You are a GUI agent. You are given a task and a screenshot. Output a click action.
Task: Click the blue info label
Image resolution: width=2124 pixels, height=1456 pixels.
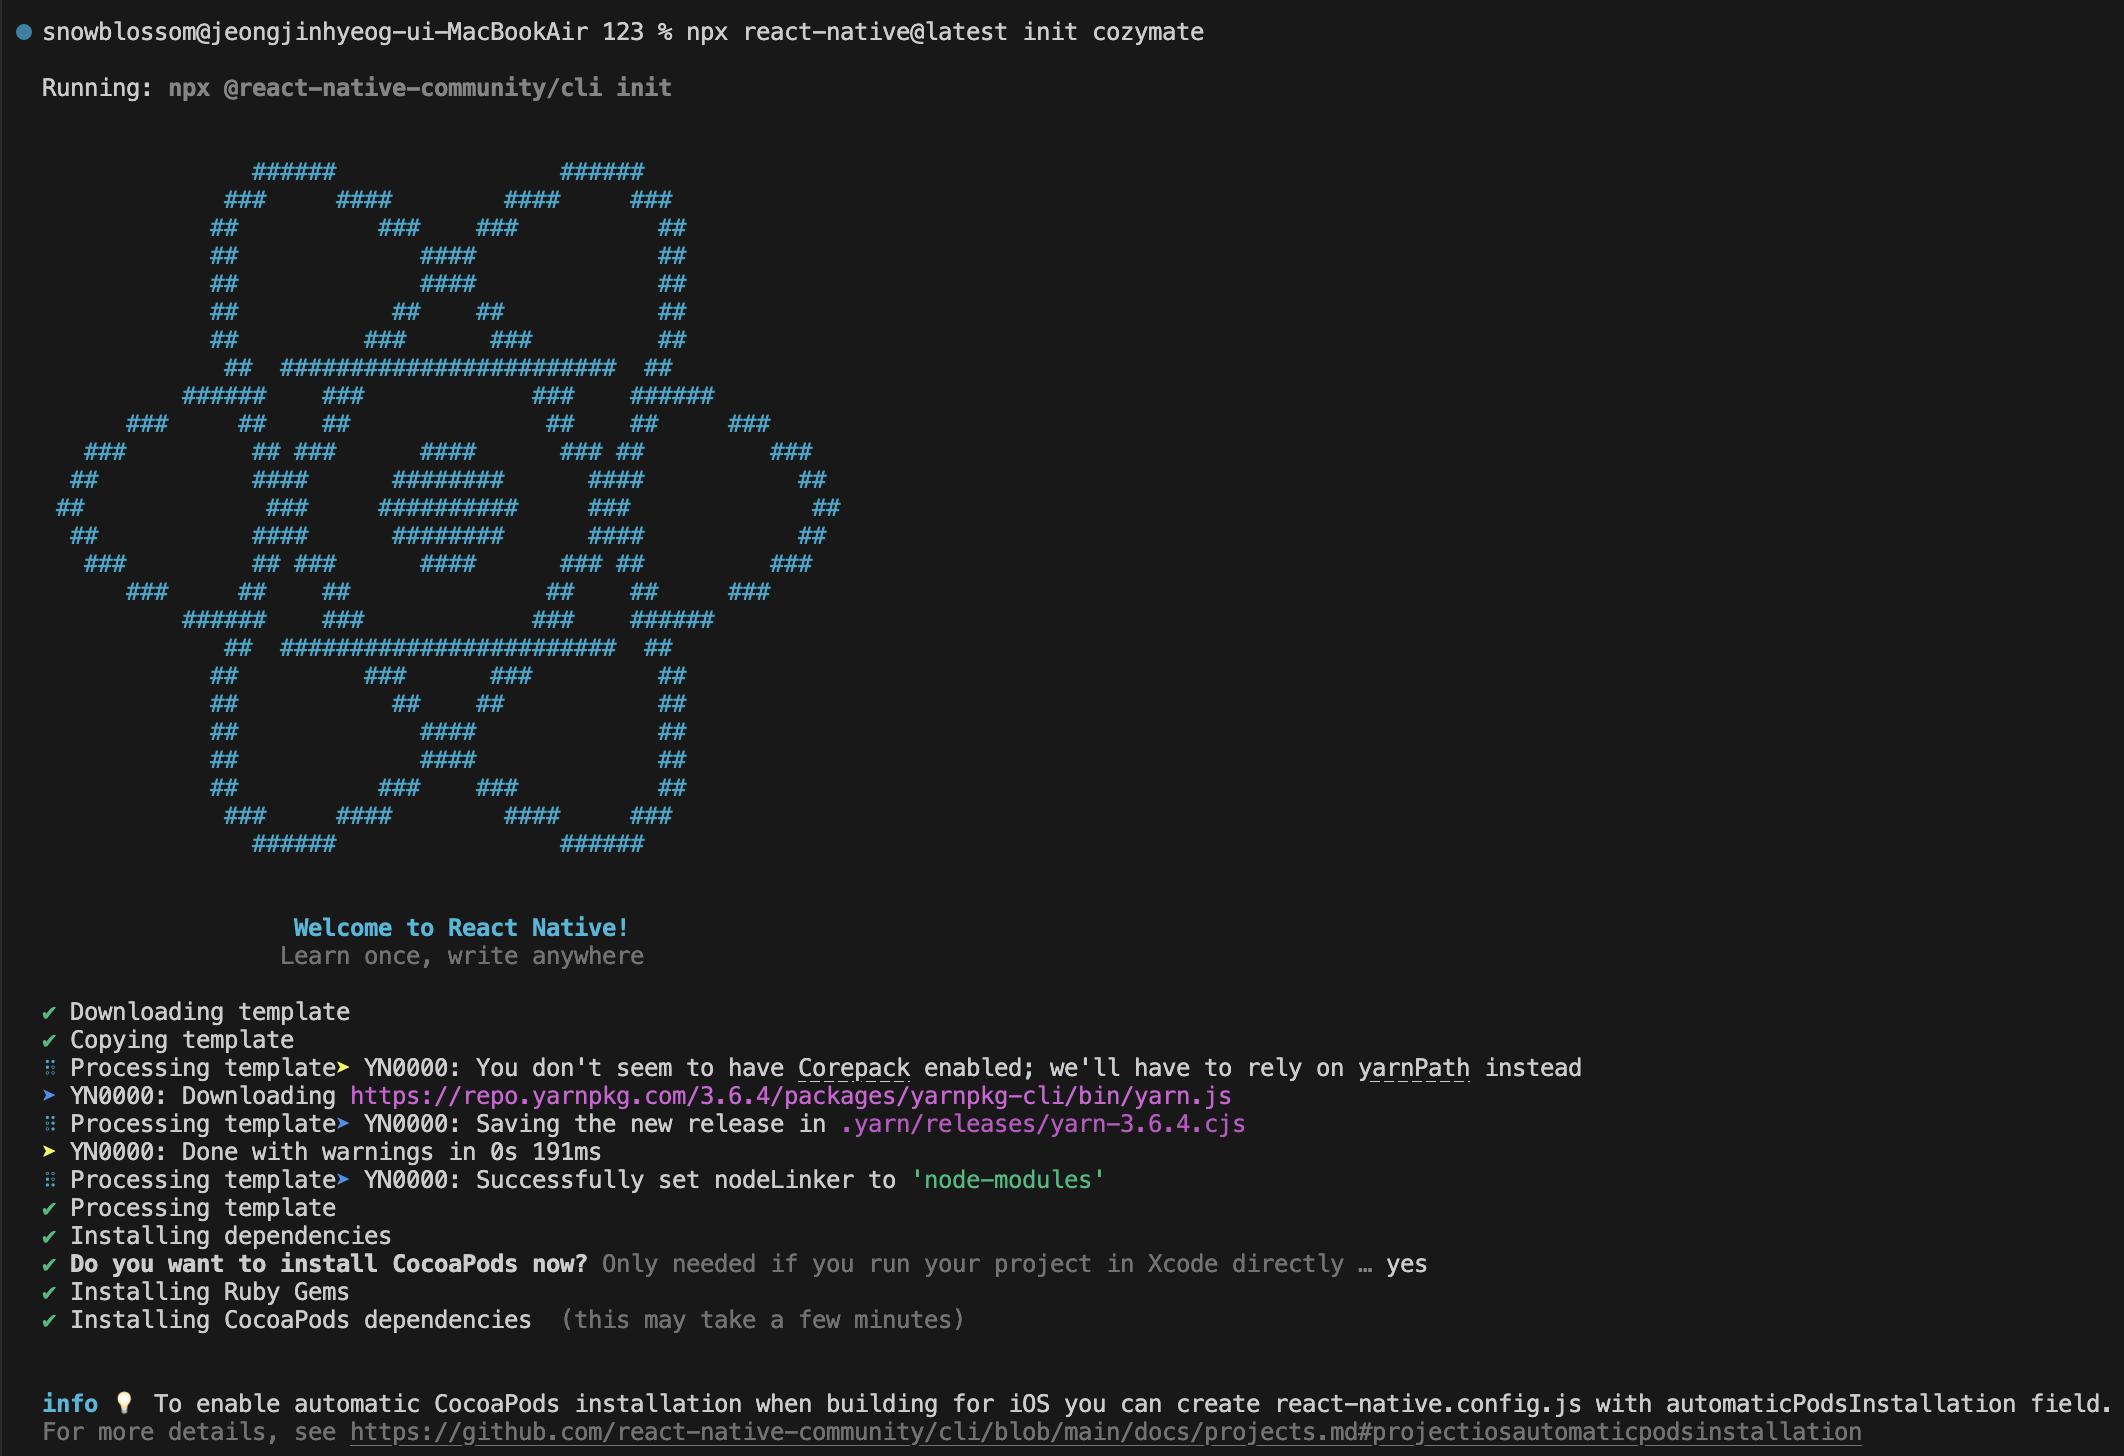[70, 1404]
